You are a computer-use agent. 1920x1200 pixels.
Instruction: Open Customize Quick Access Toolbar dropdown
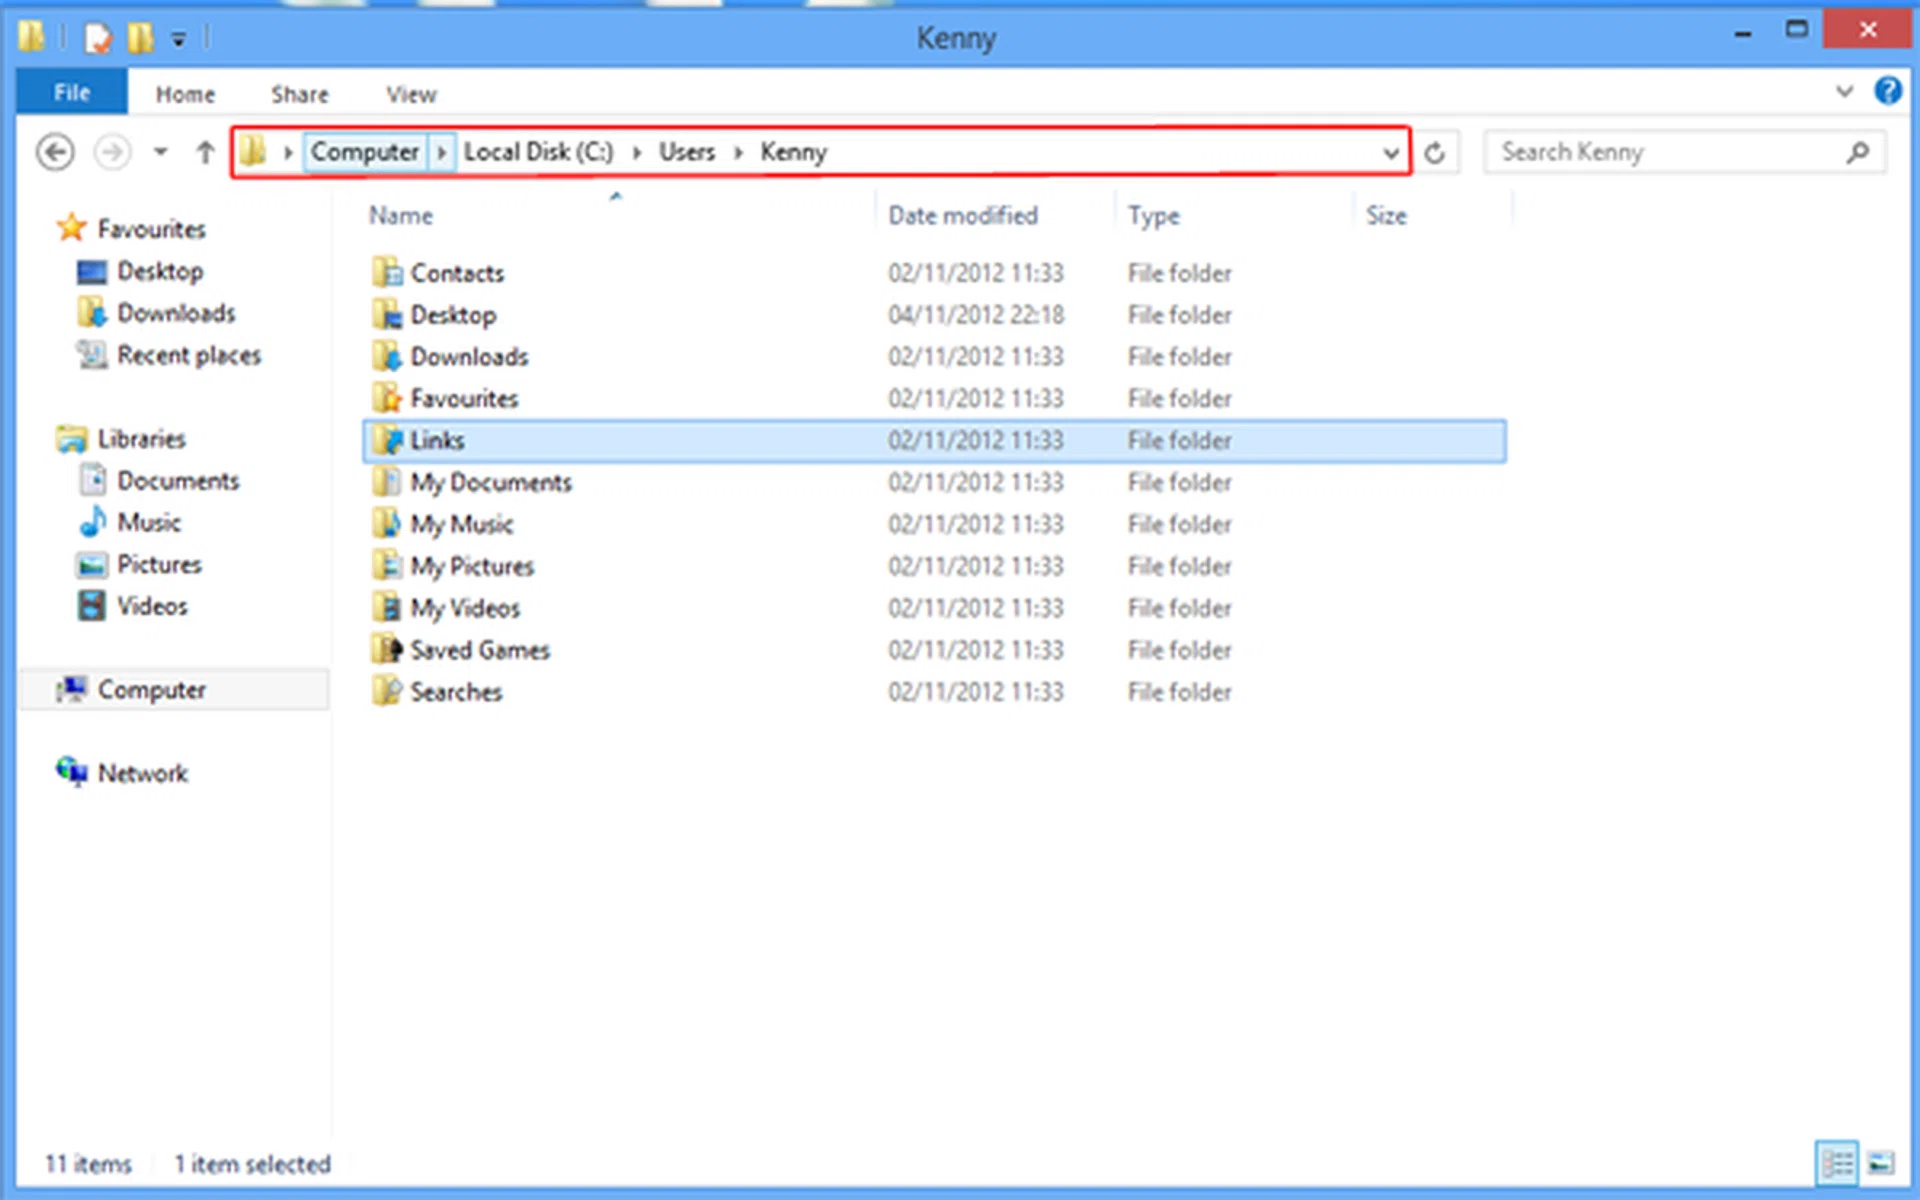(x=179, y=40)
